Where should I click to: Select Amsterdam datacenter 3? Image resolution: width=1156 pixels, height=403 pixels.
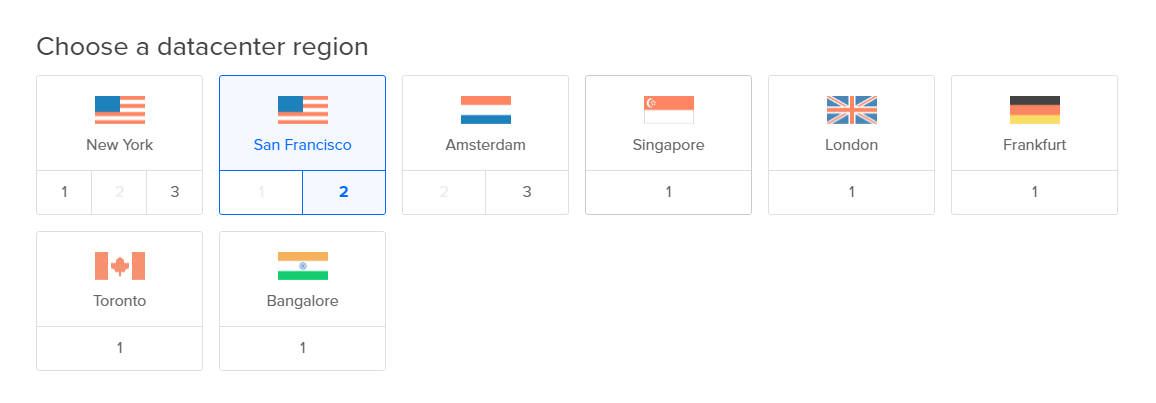pos(527,192)
